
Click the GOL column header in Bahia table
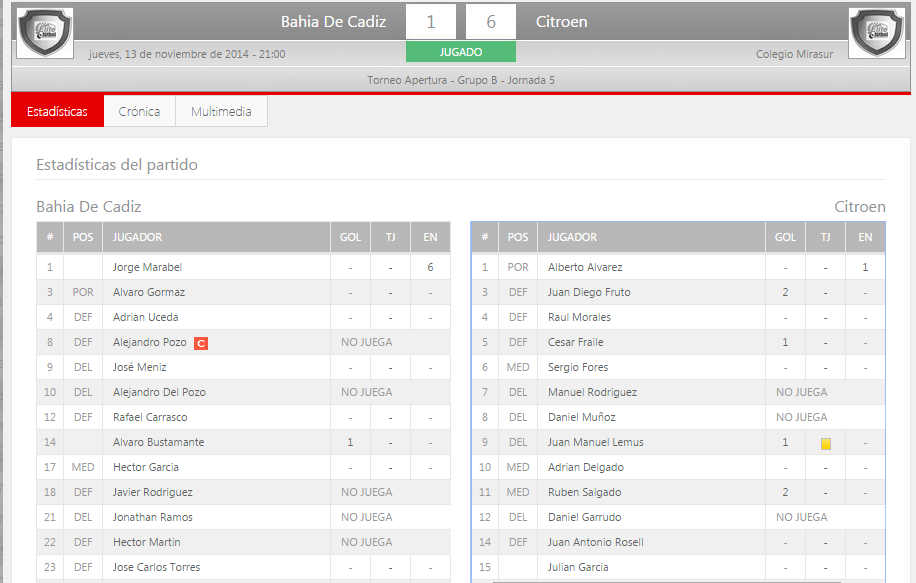coord(350,238)
